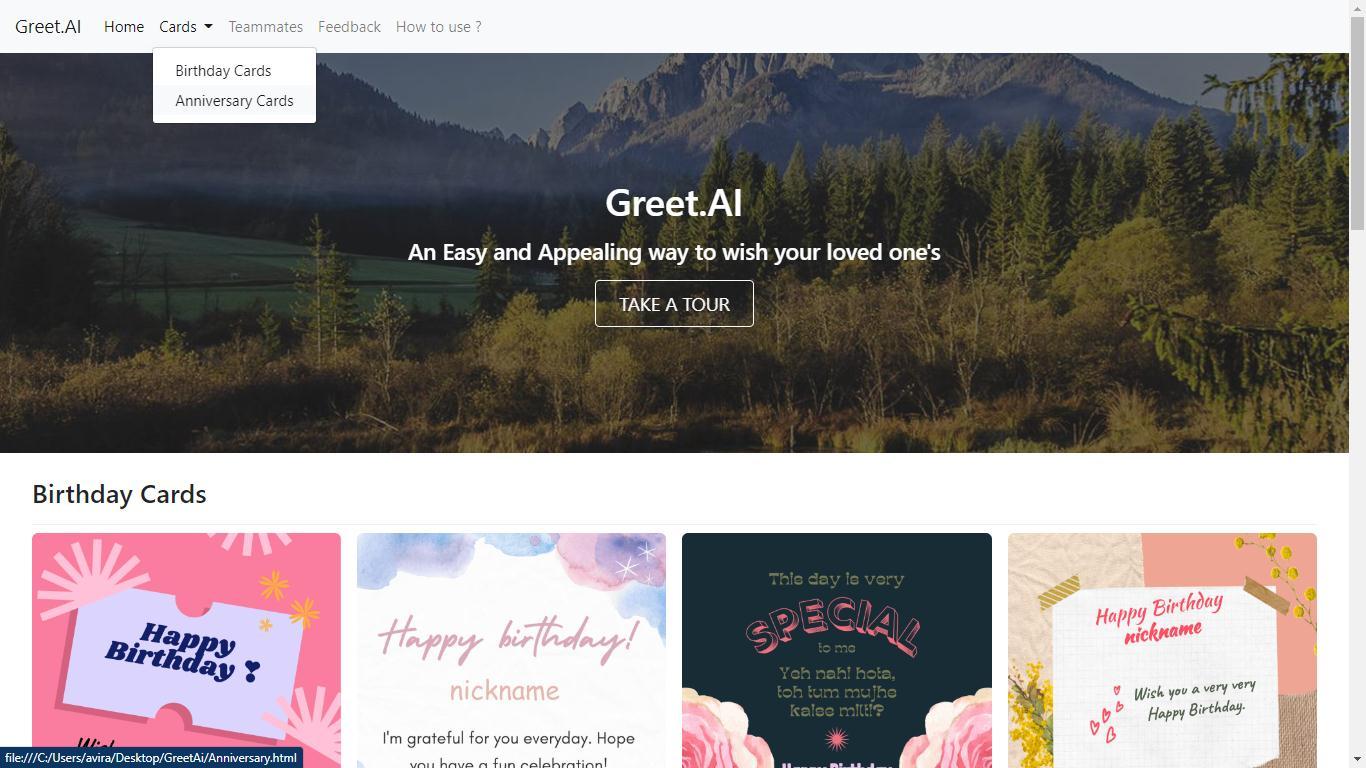This screenshot has height=768, width=1366.
Task: Select the watercolor Happy birthday nickname card
Action: click(x=511, y=650)
